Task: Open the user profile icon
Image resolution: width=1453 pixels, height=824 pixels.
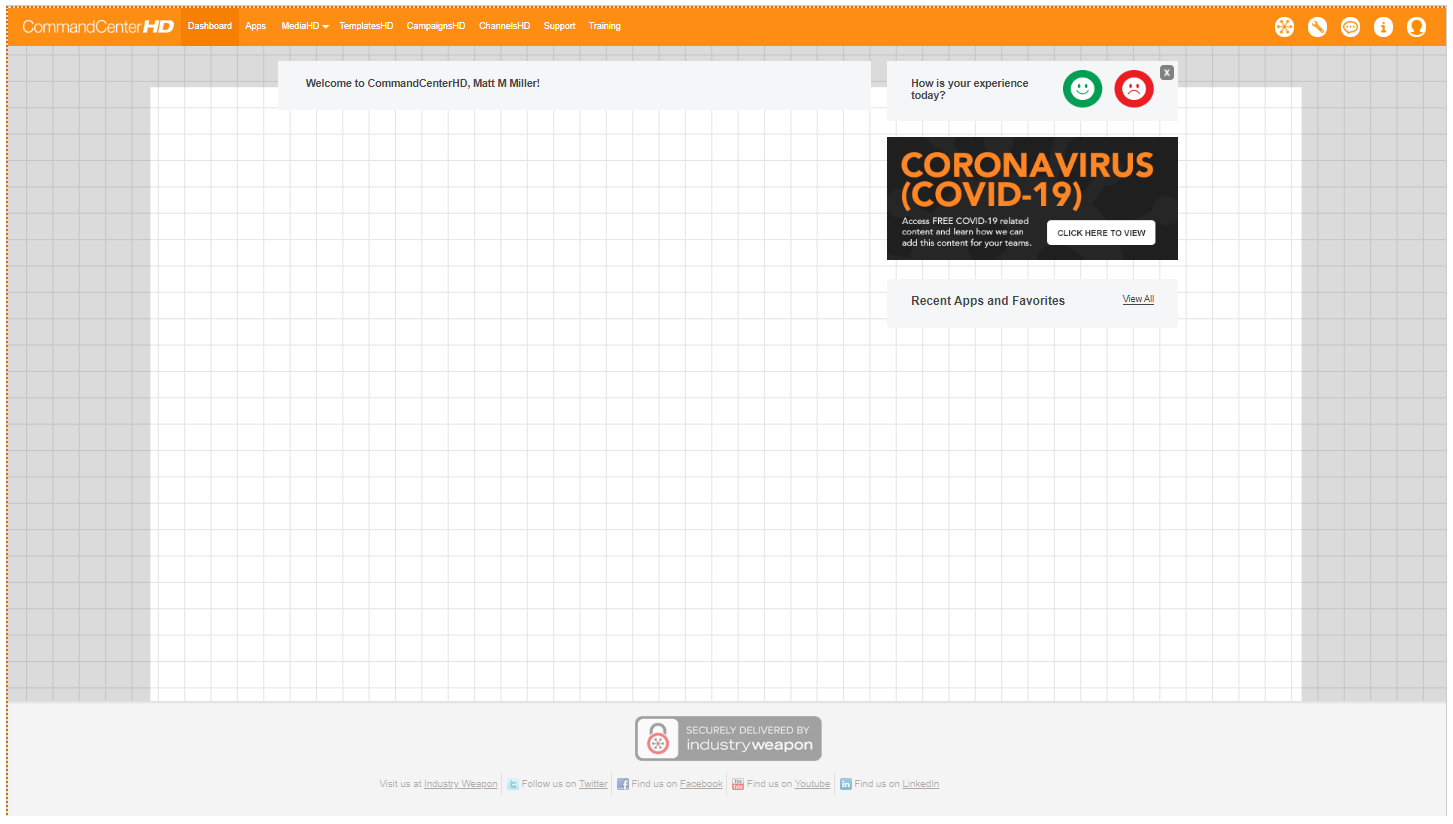Action: click(1416, 27)
